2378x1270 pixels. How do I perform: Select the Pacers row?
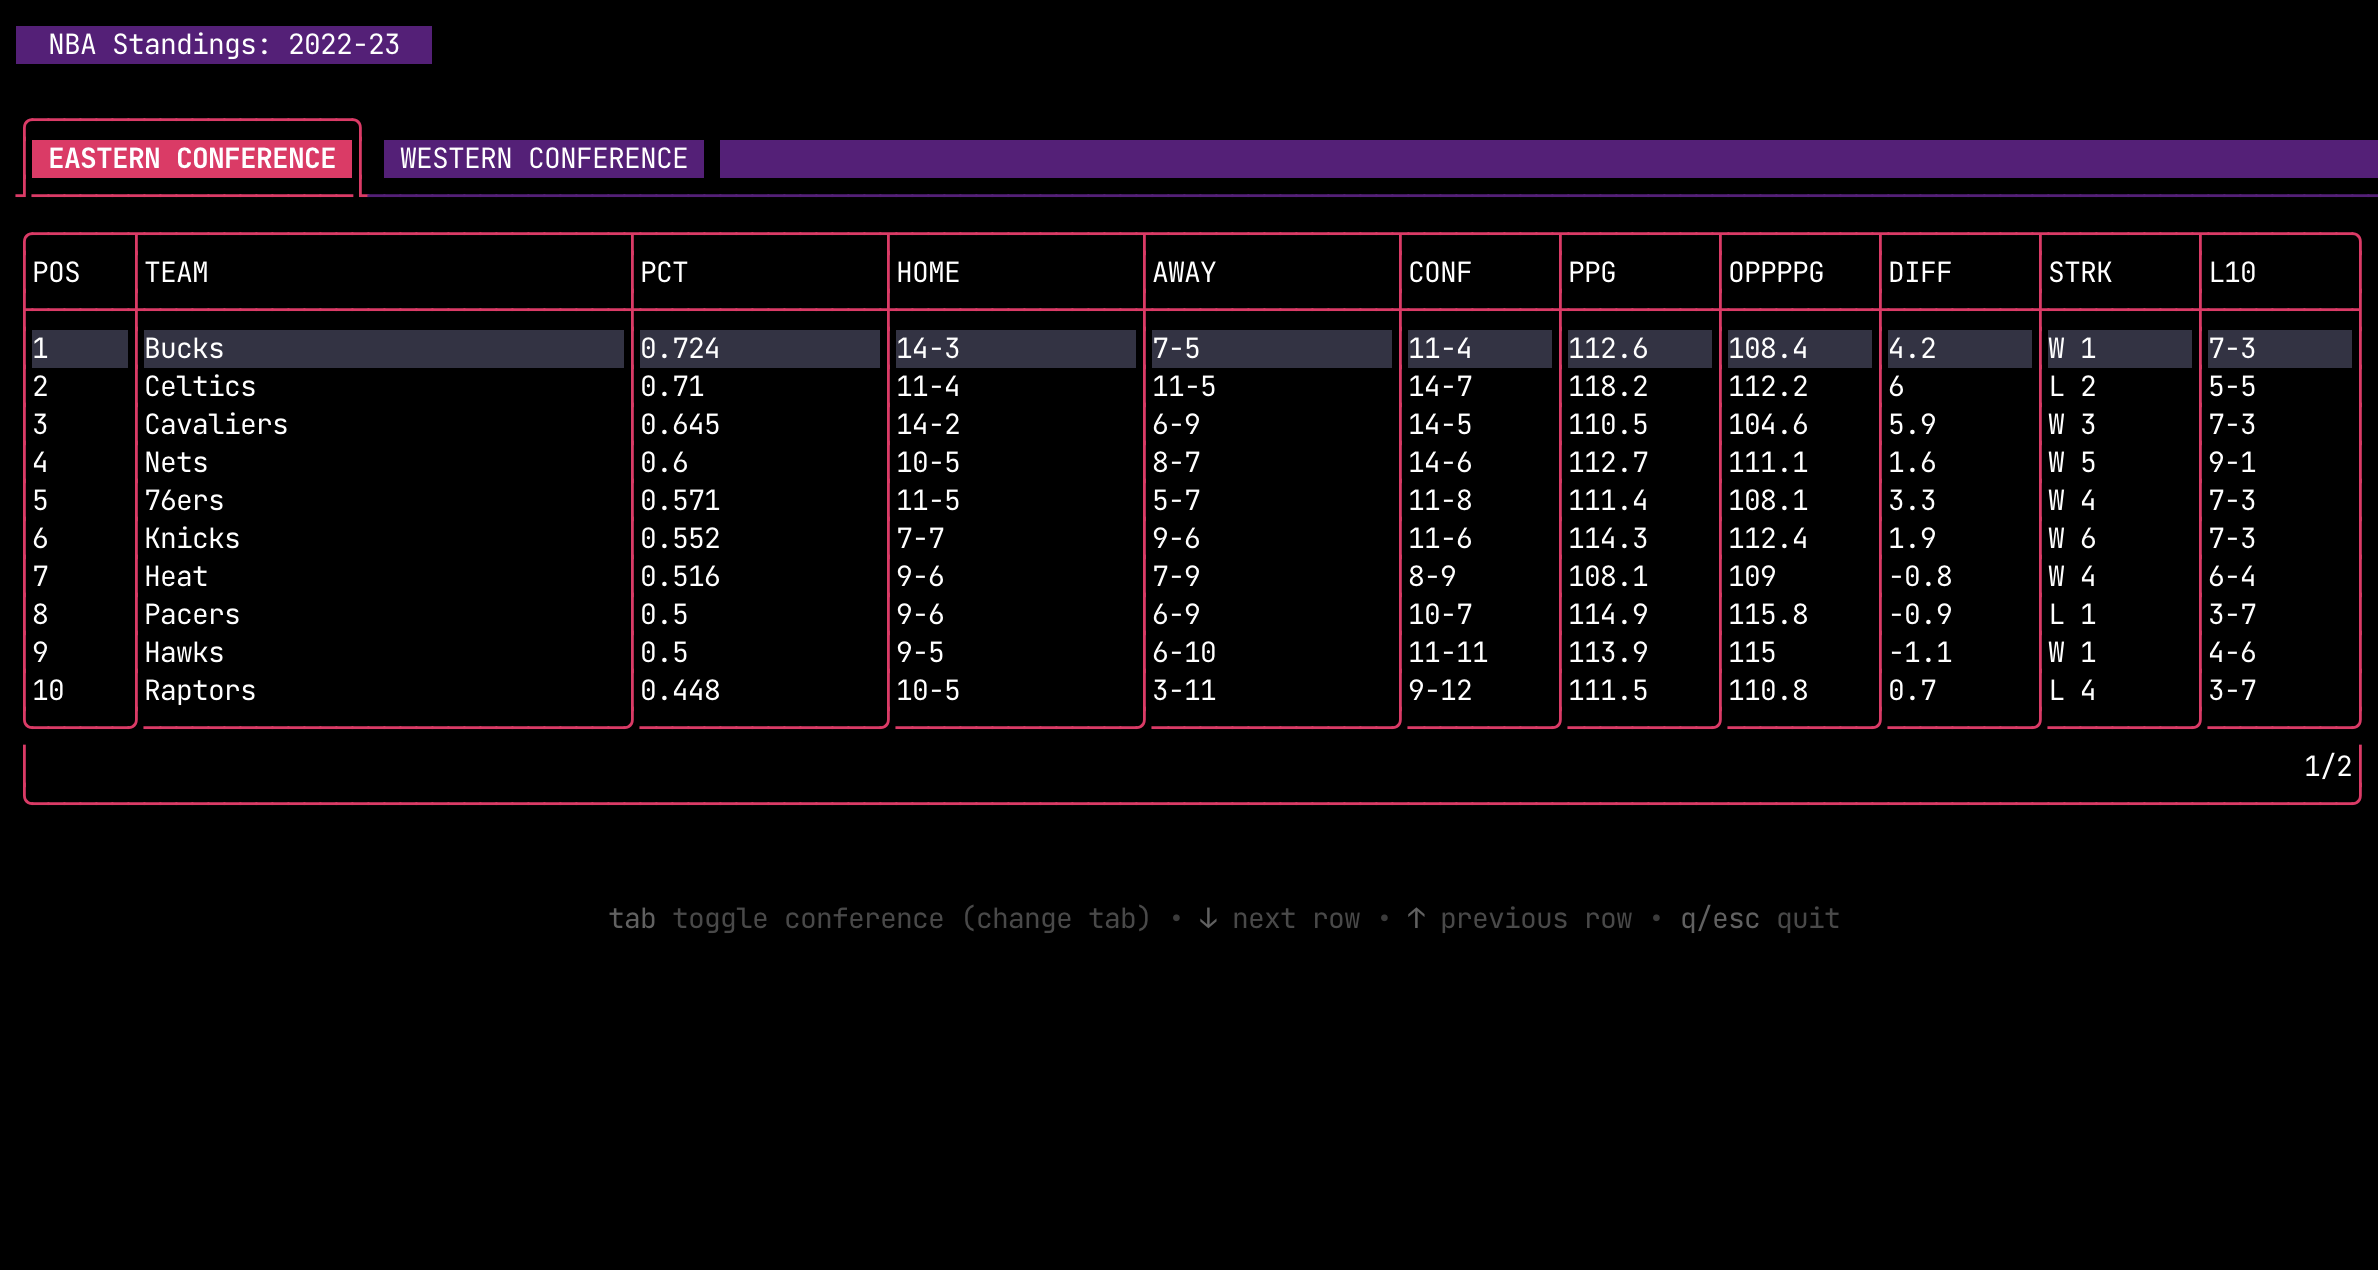192,615
